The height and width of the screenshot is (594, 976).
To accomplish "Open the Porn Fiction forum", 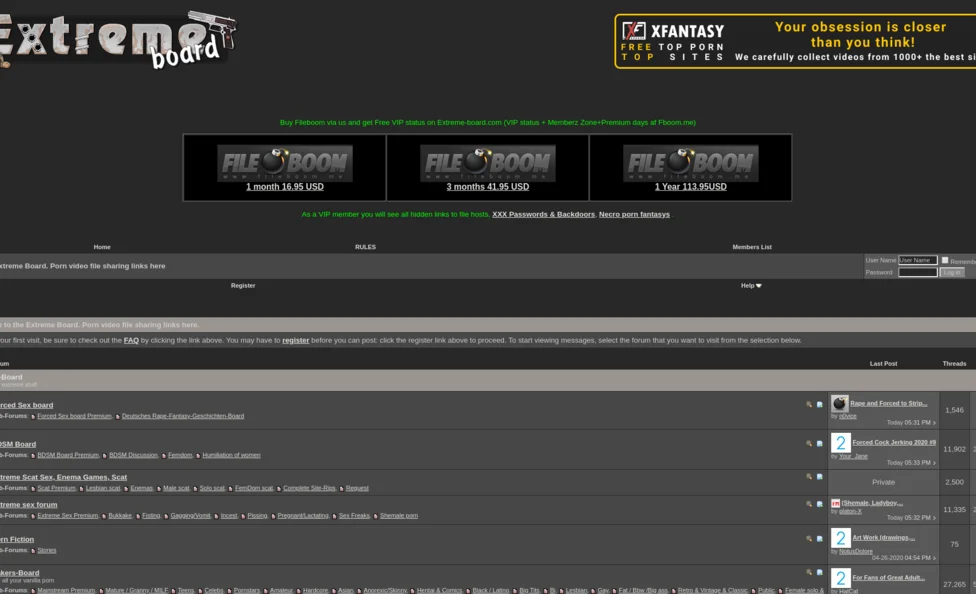I will tap(17, 540).
